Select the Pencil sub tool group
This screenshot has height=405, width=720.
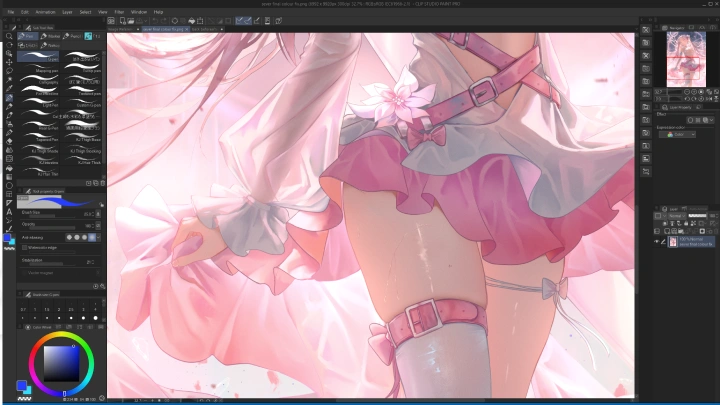coord(72,36)
